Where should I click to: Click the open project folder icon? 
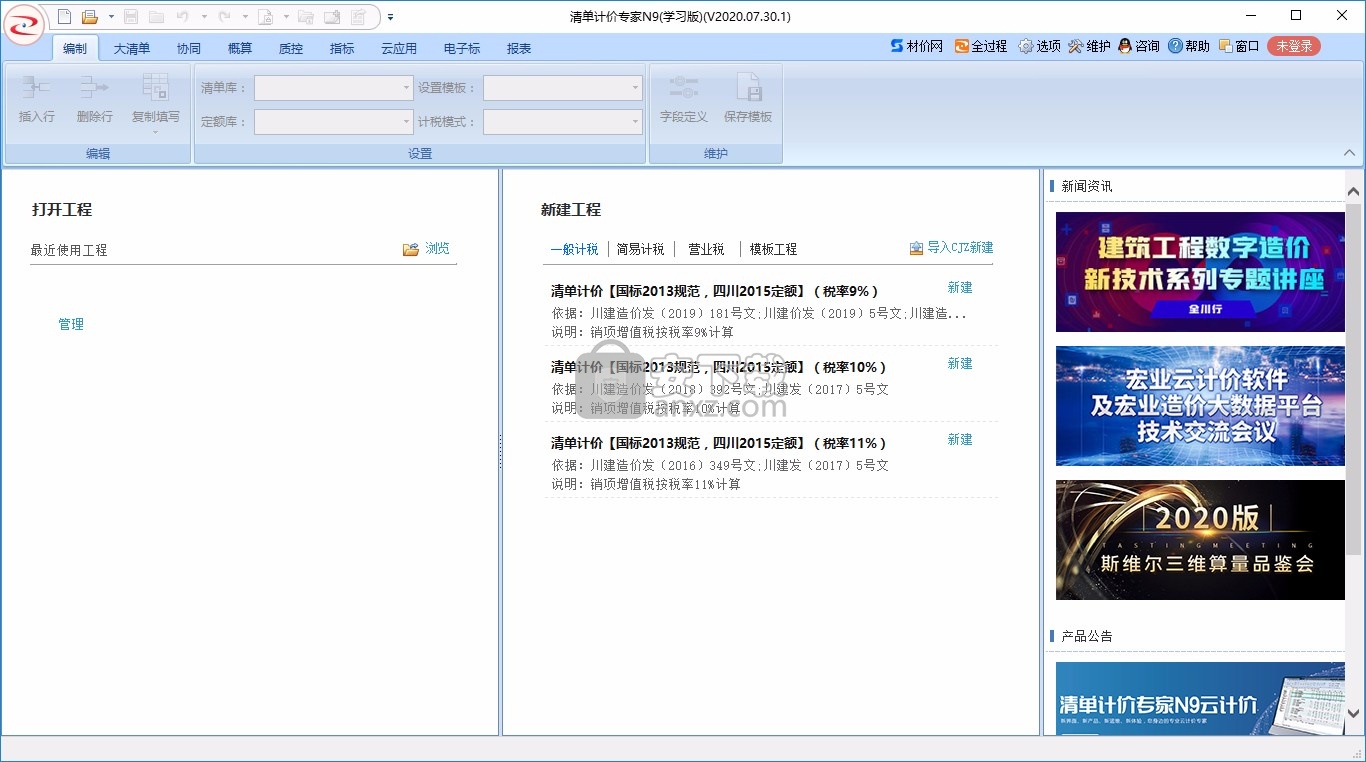pyautogui.click(x=90, y=17)
